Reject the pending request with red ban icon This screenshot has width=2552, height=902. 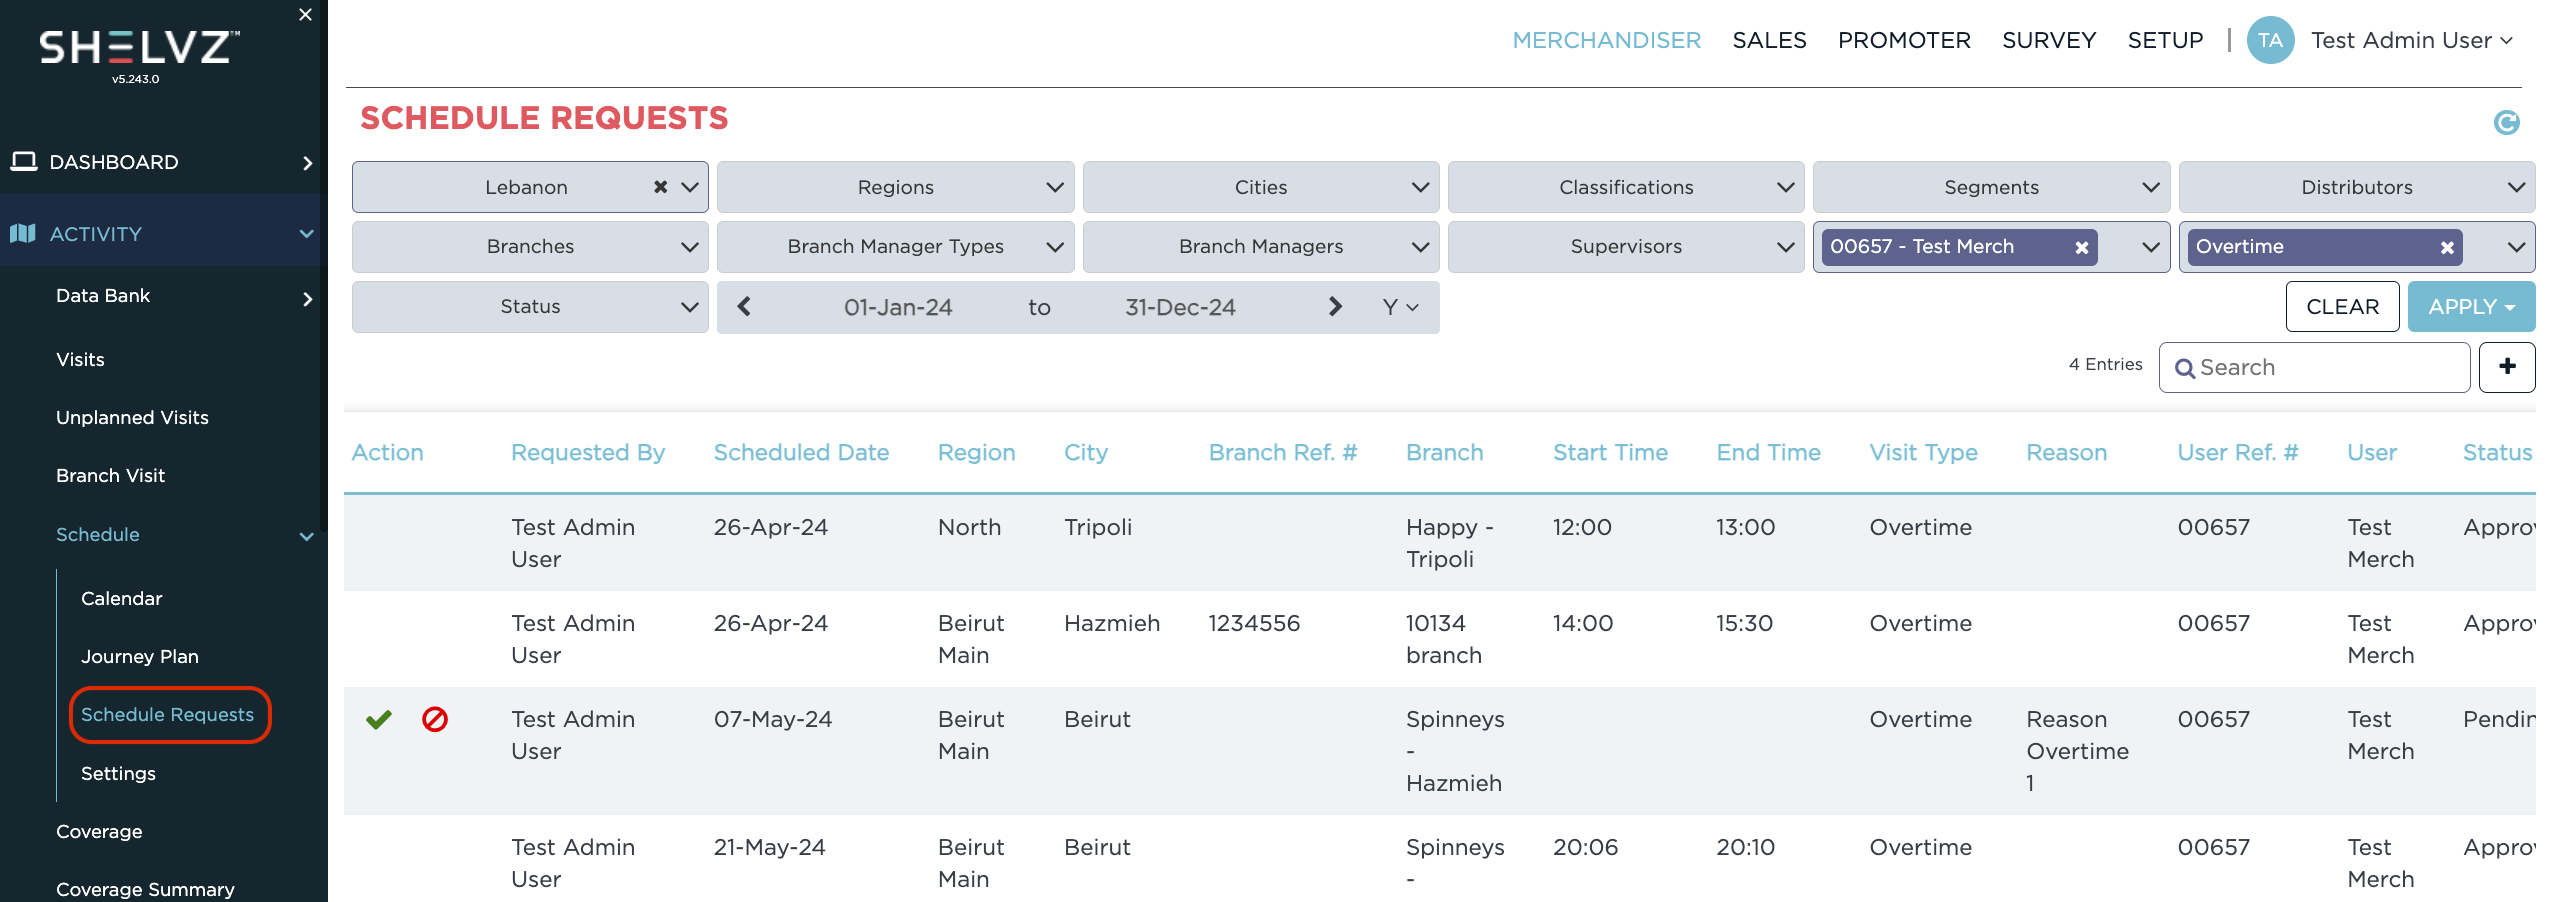click(435, 719)
